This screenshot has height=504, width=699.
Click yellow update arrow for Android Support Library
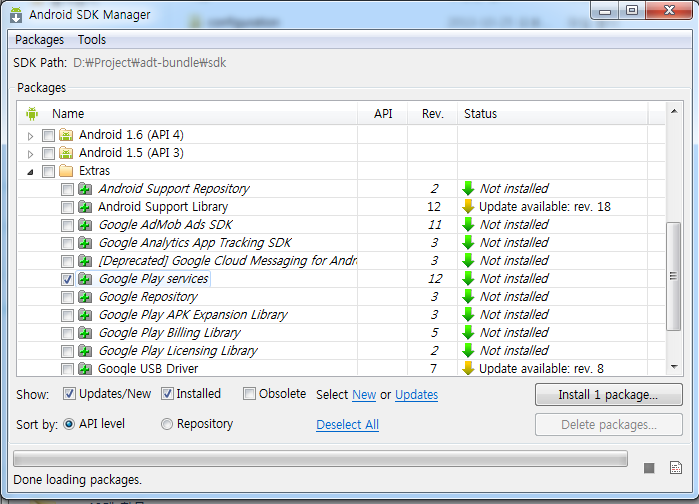pos(468,207)
